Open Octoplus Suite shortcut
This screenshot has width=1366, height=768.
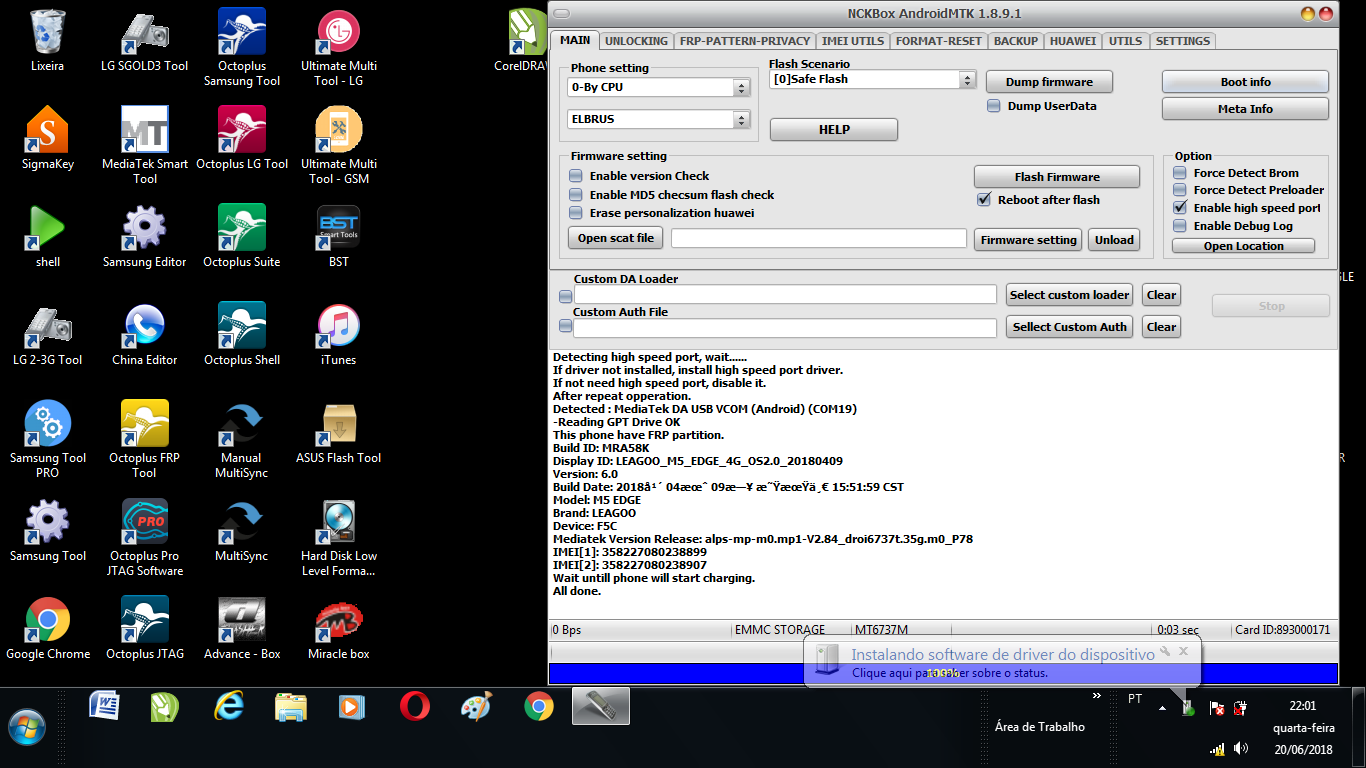pos(242,236)
